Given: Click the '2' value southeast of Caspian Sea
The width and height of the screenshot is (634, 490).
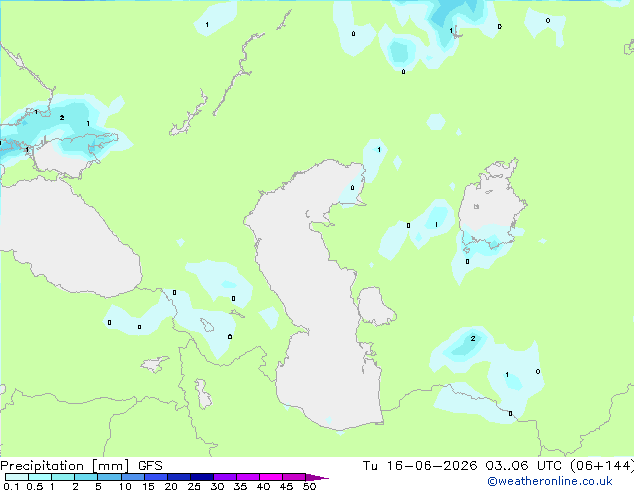Looking at the screenshot, I should [473, 339].
